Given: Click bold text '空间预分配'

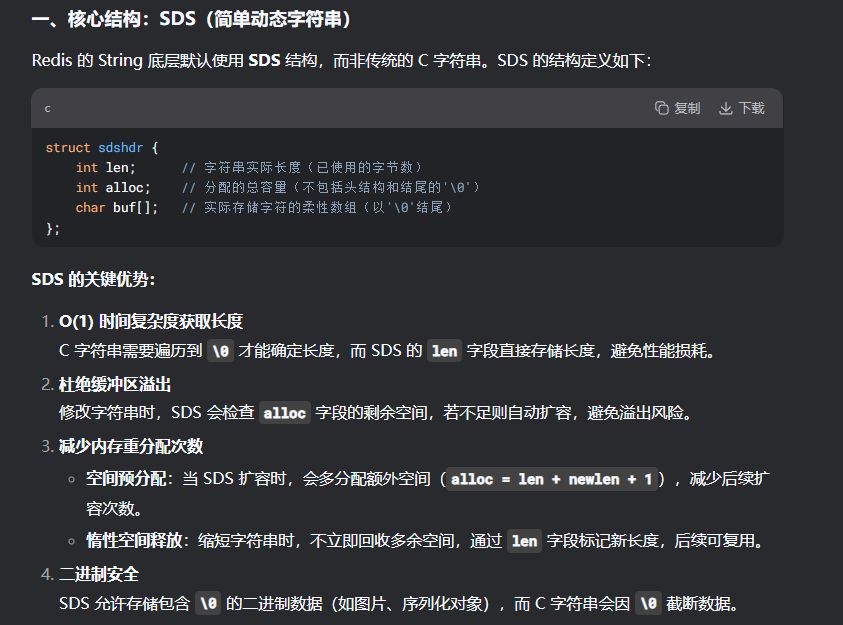Looking at the screenshot, I should click(126, 479).
